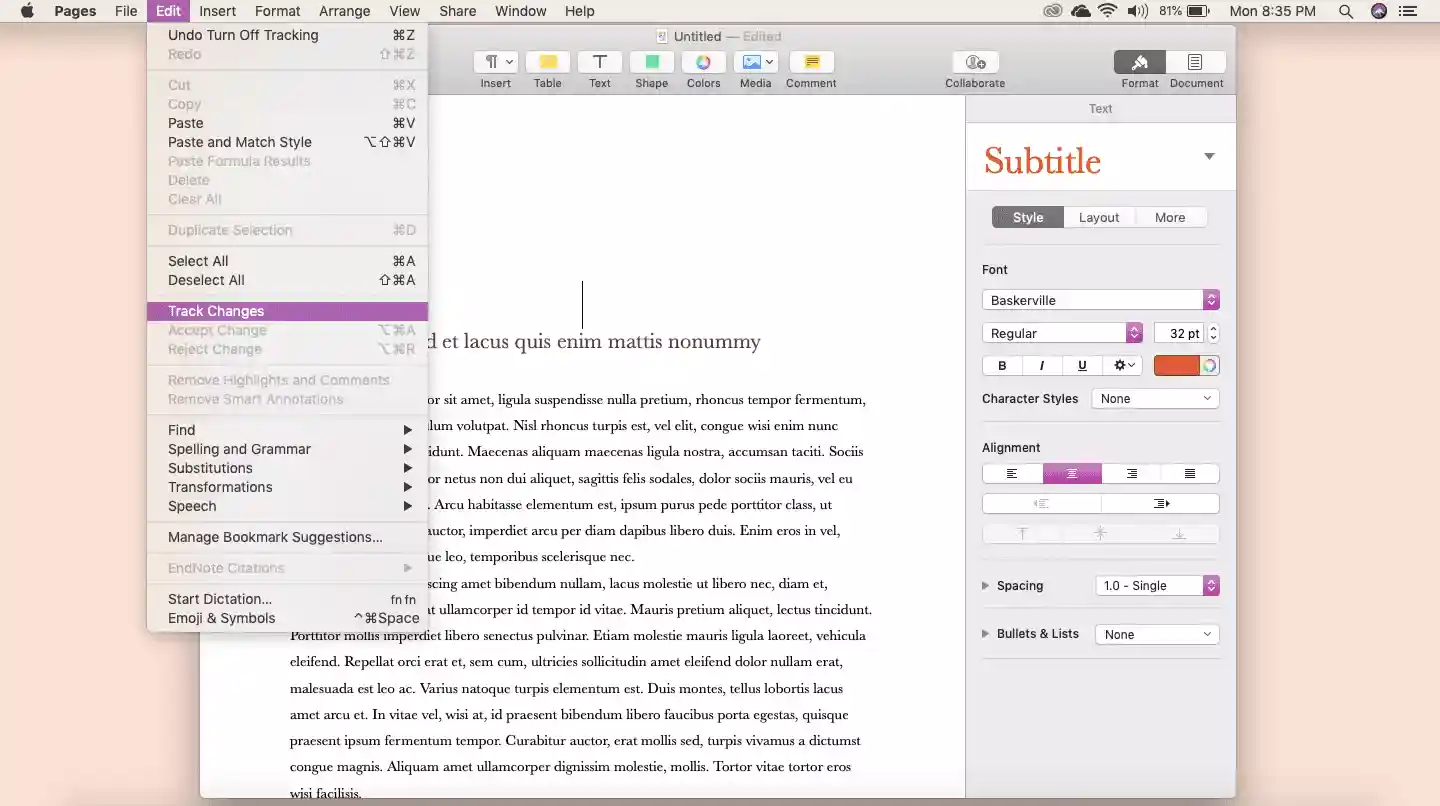This screenshot has height=806, width=1440.
Task: Justify the text alignment
Action: (1190, 474)
